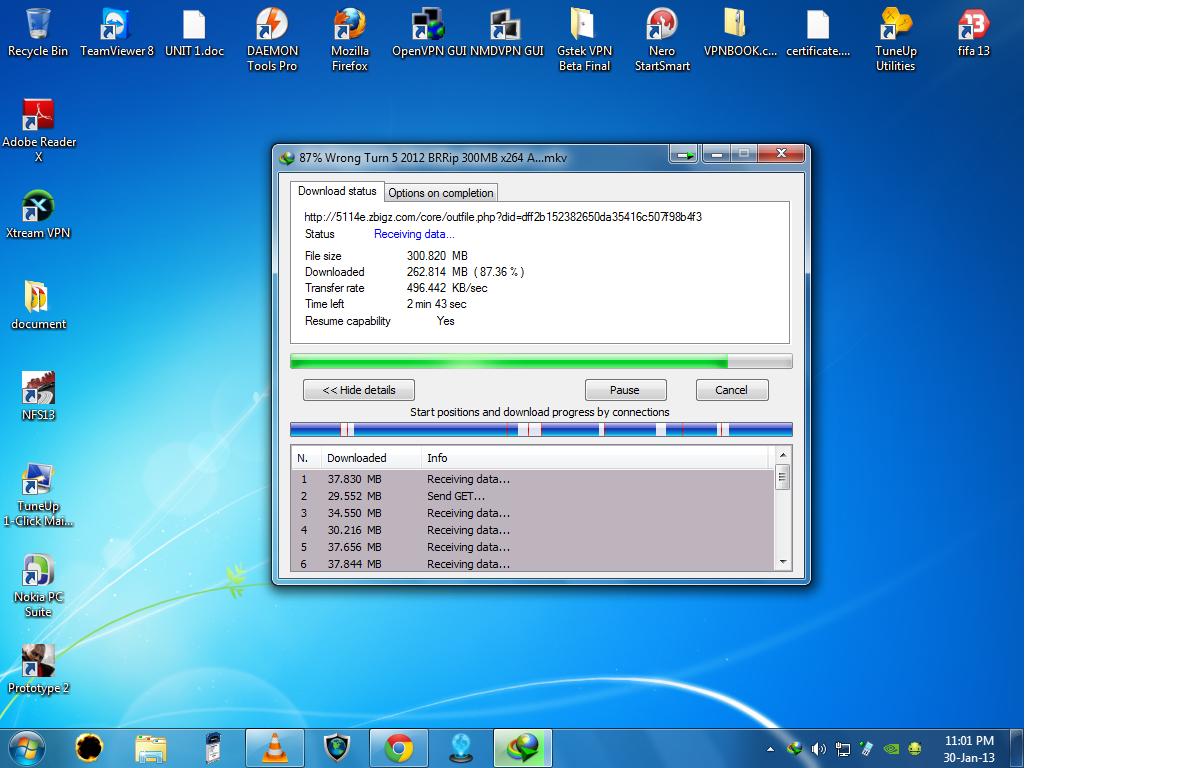Collapse panel with Hide details button

[x=358, y=390]
